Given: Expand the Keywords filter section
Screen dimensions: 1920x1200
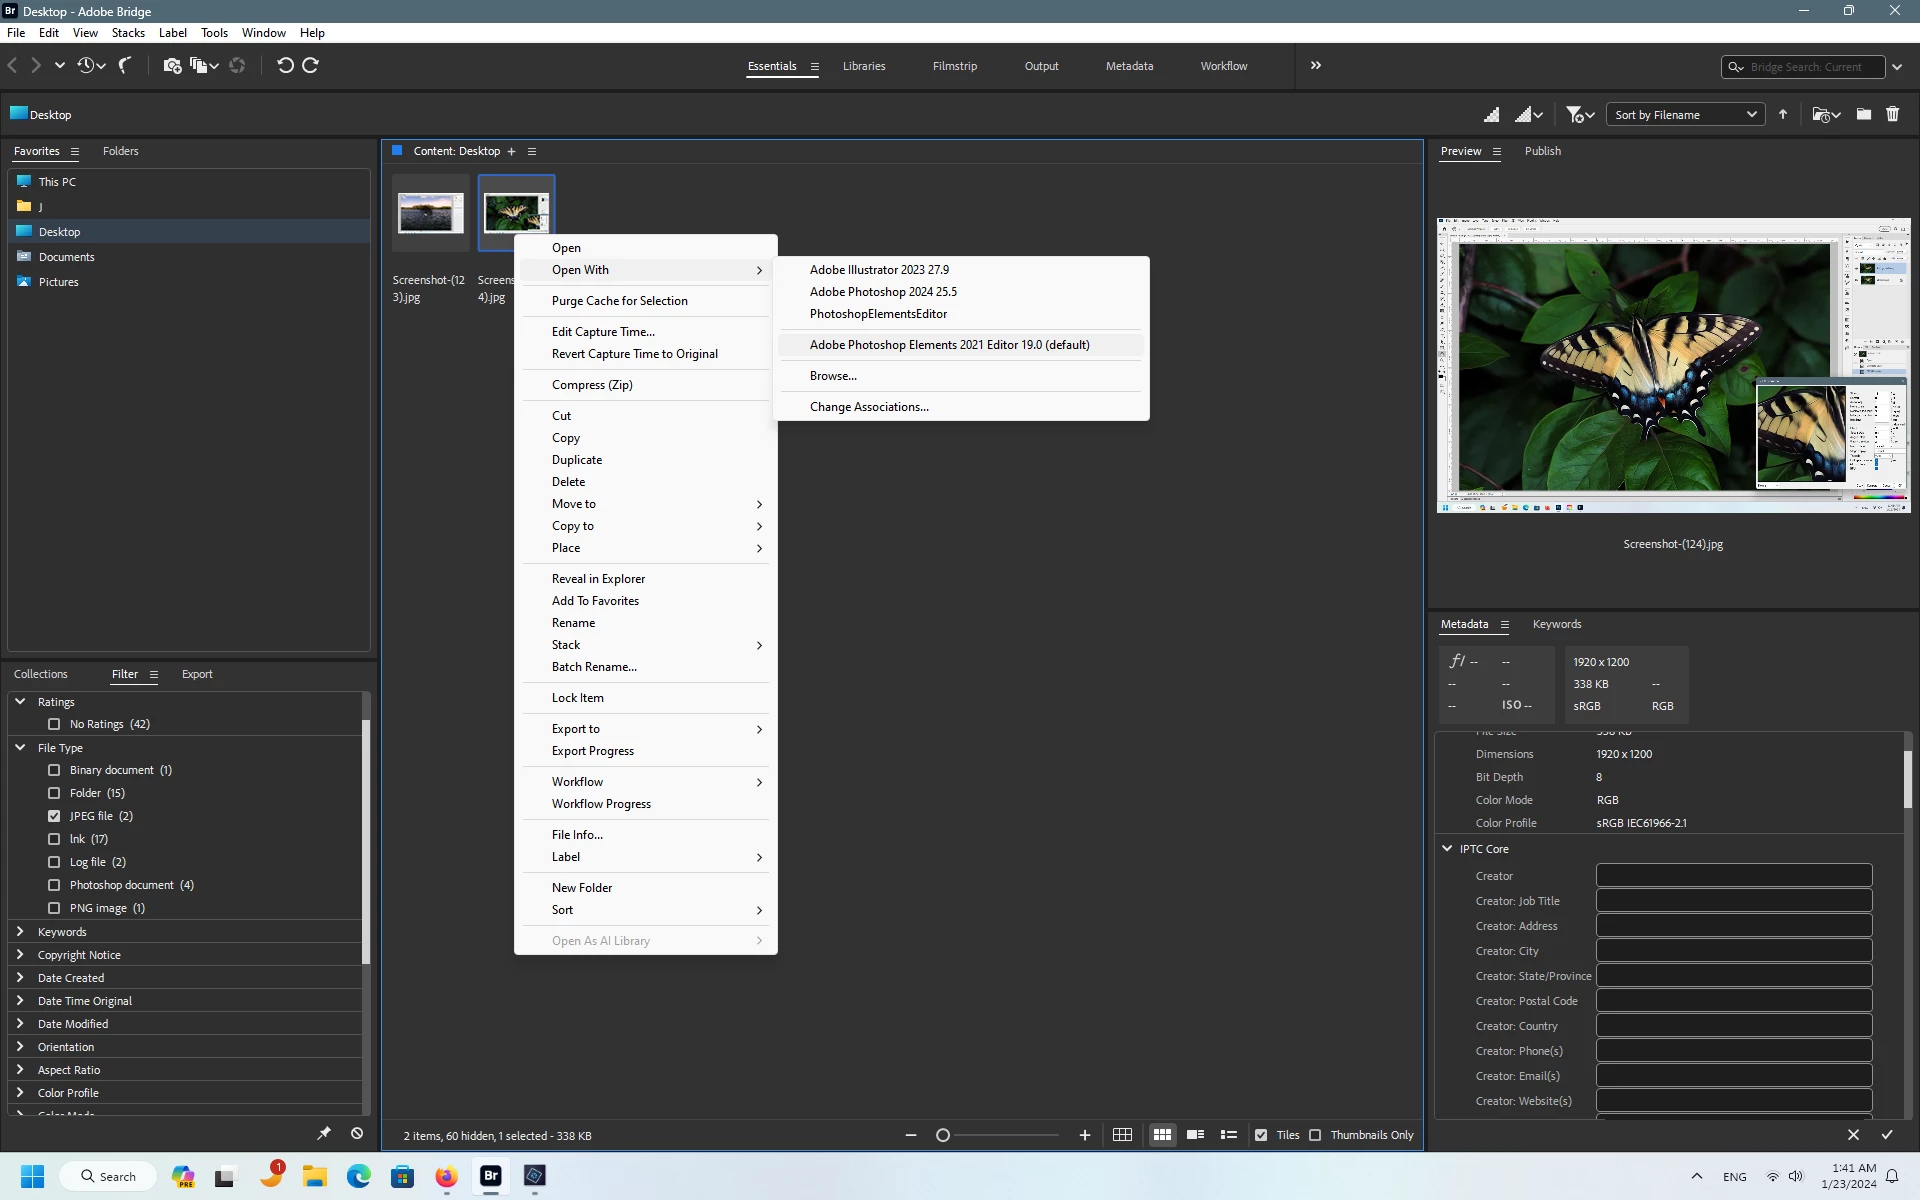Looking at the screenshot, I should (x=20, y=932).
